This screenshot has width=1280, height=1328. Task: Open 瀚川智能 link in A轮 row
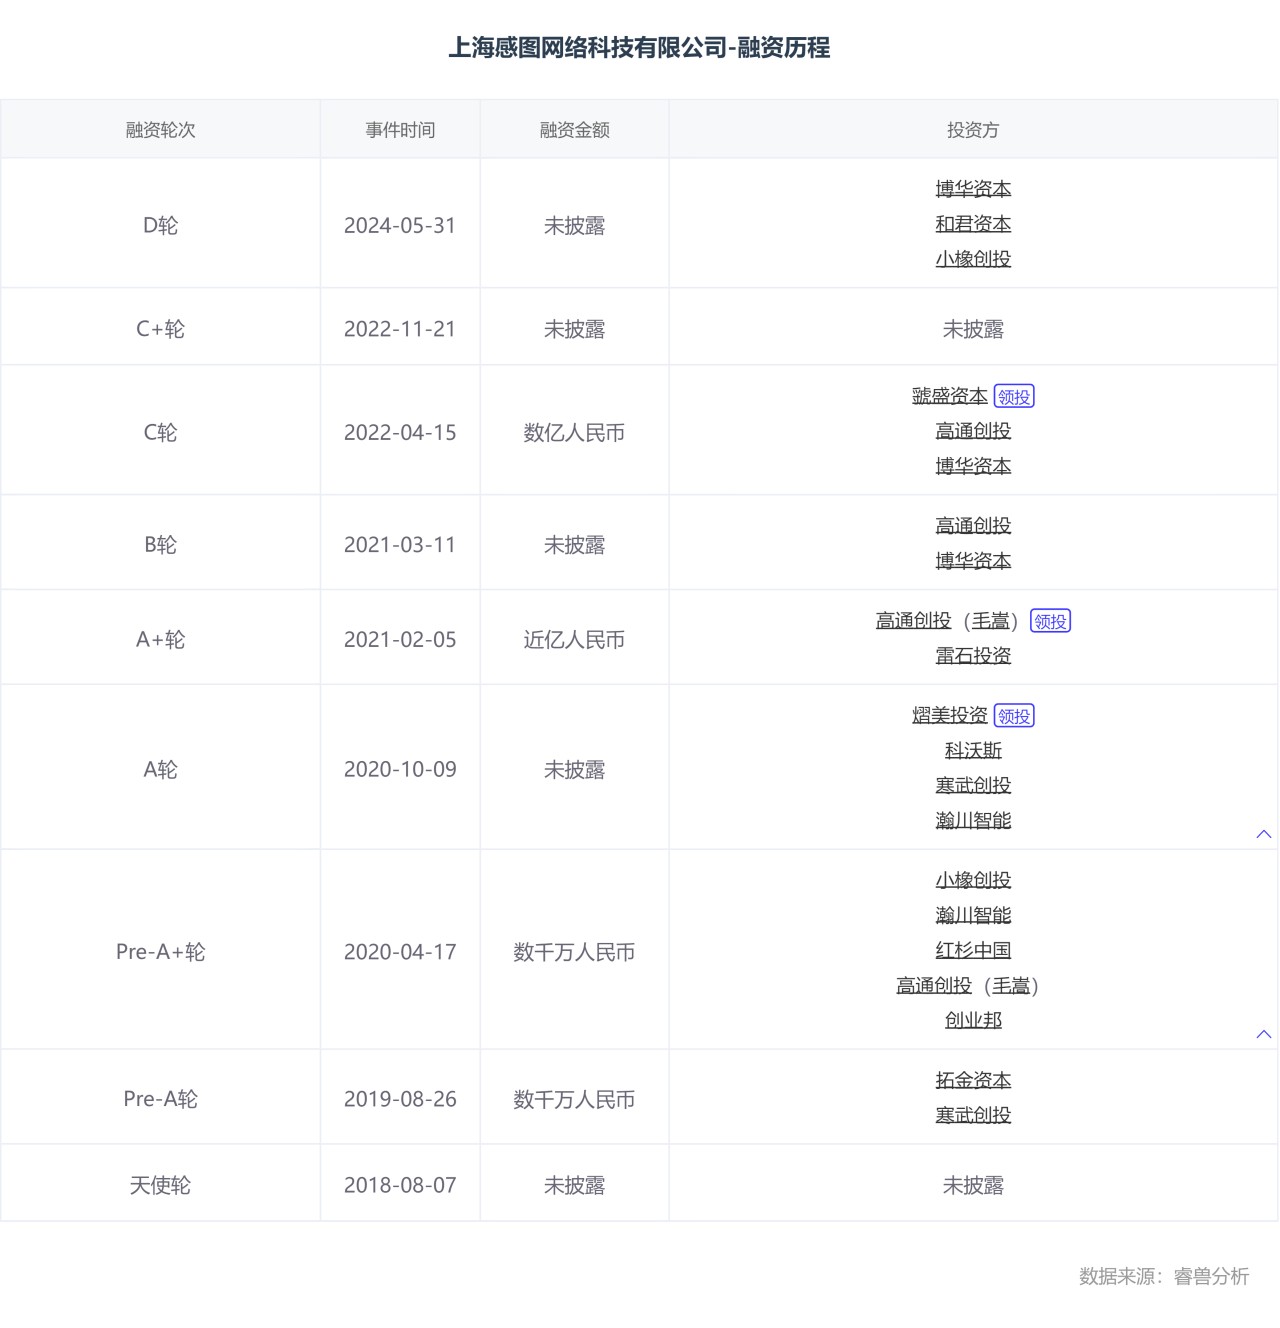click(973, 821)
